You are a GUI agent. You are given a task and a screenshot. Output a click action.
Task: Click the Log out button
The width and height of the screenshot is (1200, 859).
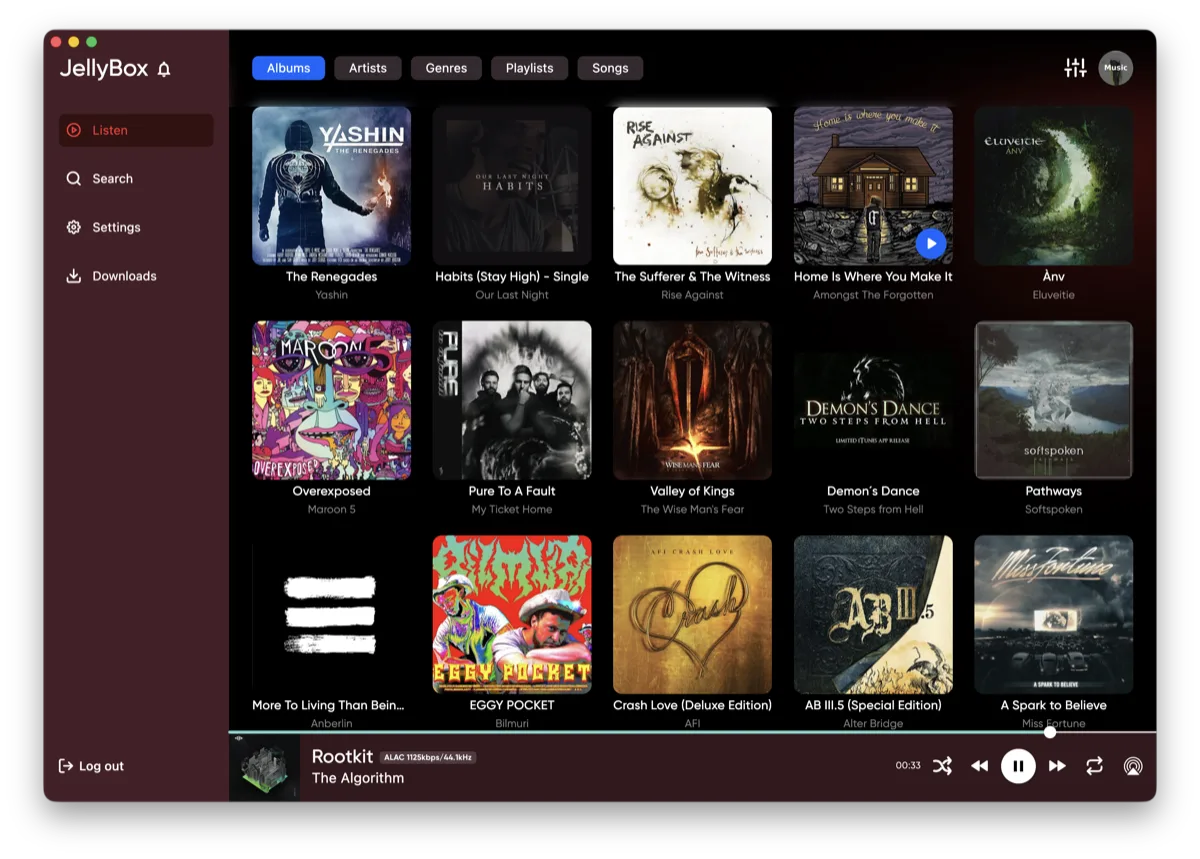click(91, 766)
